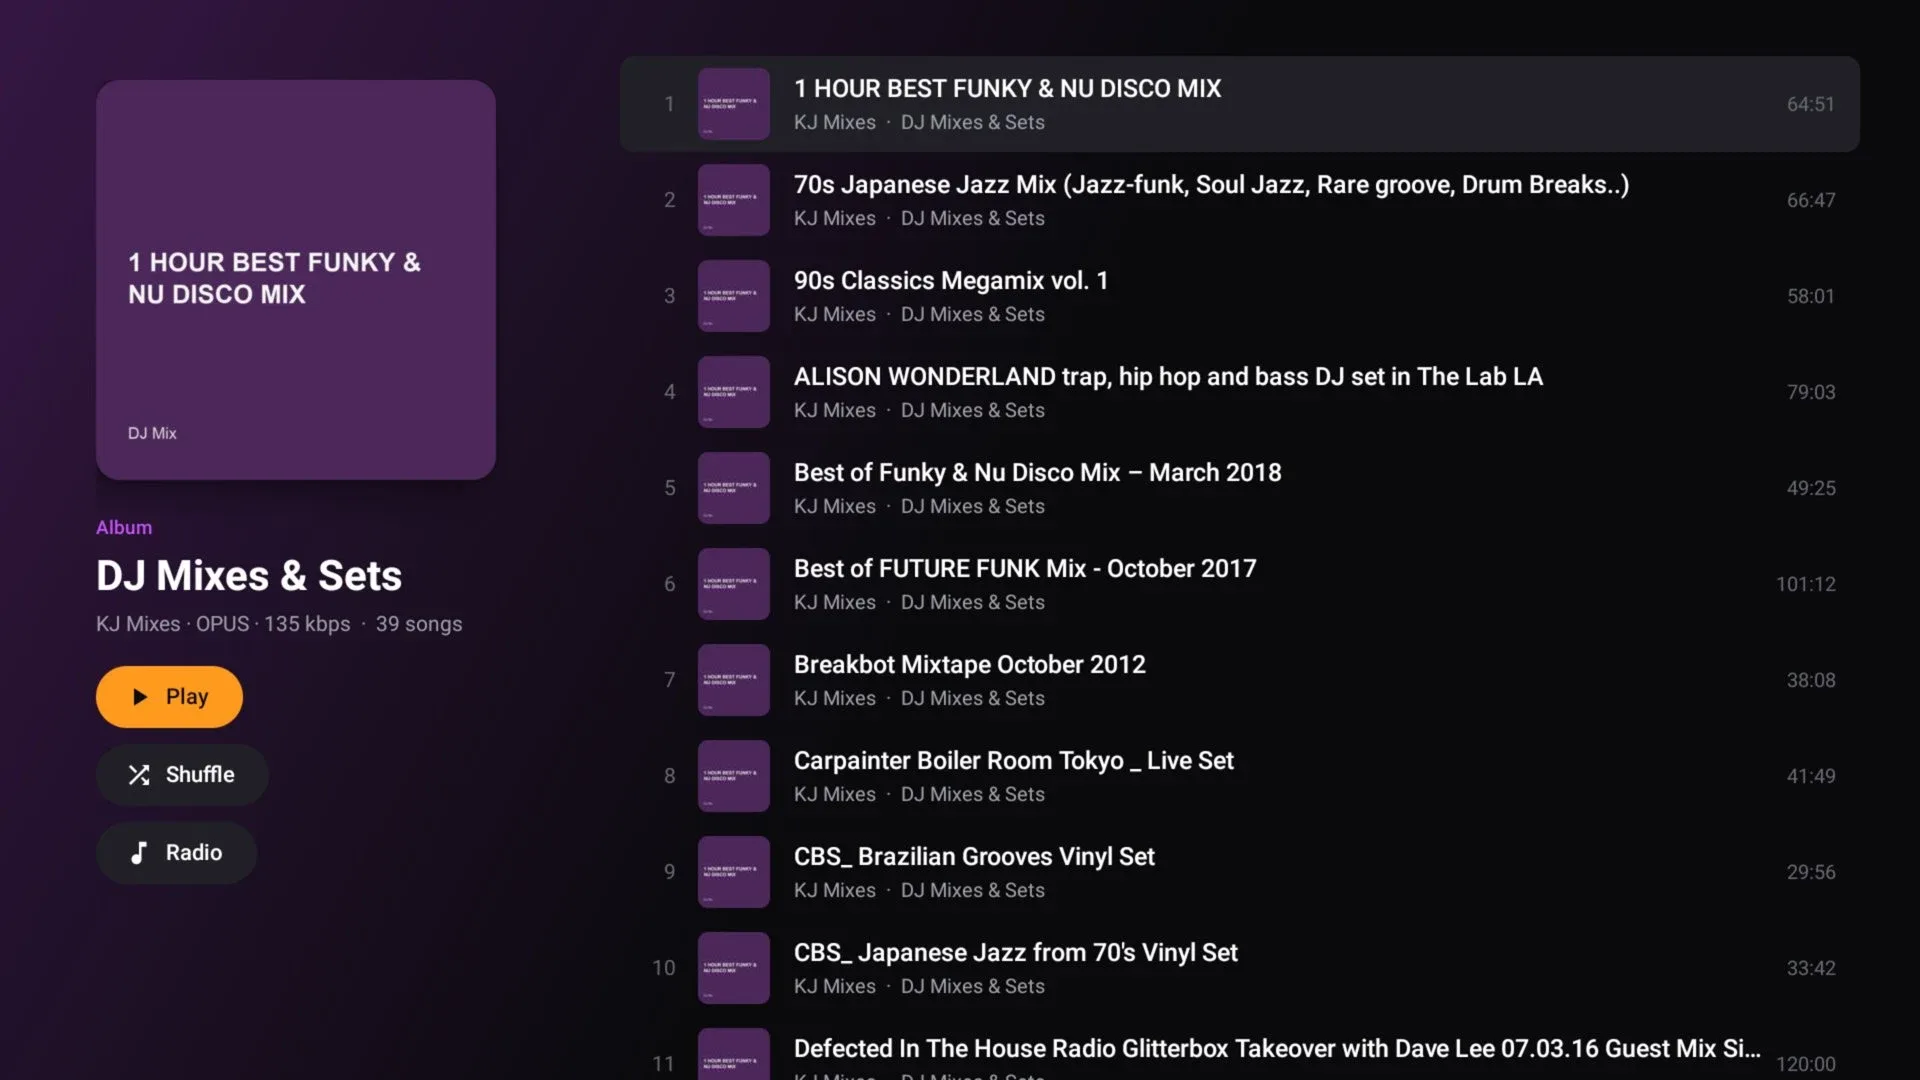Click the 29:56 duration value
1920x1080 pixels.
click(1810, 872)
